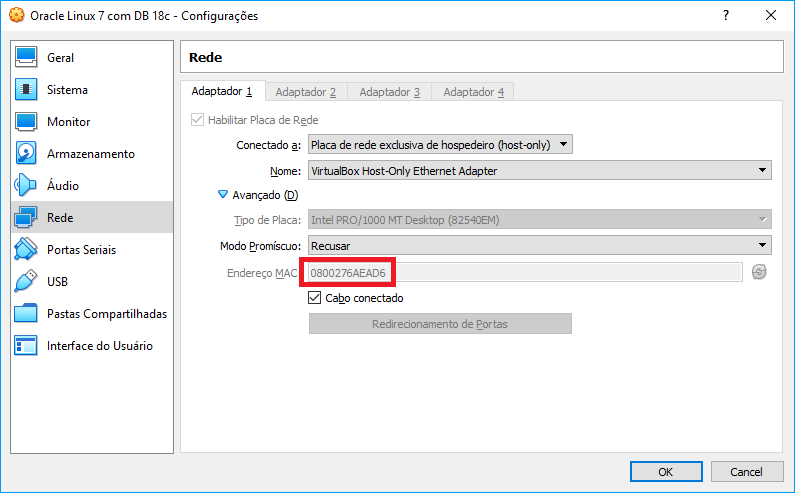Open the USB settings page
Image resolution: width=795 pixels, height=493 pixels.
[92, 281]
